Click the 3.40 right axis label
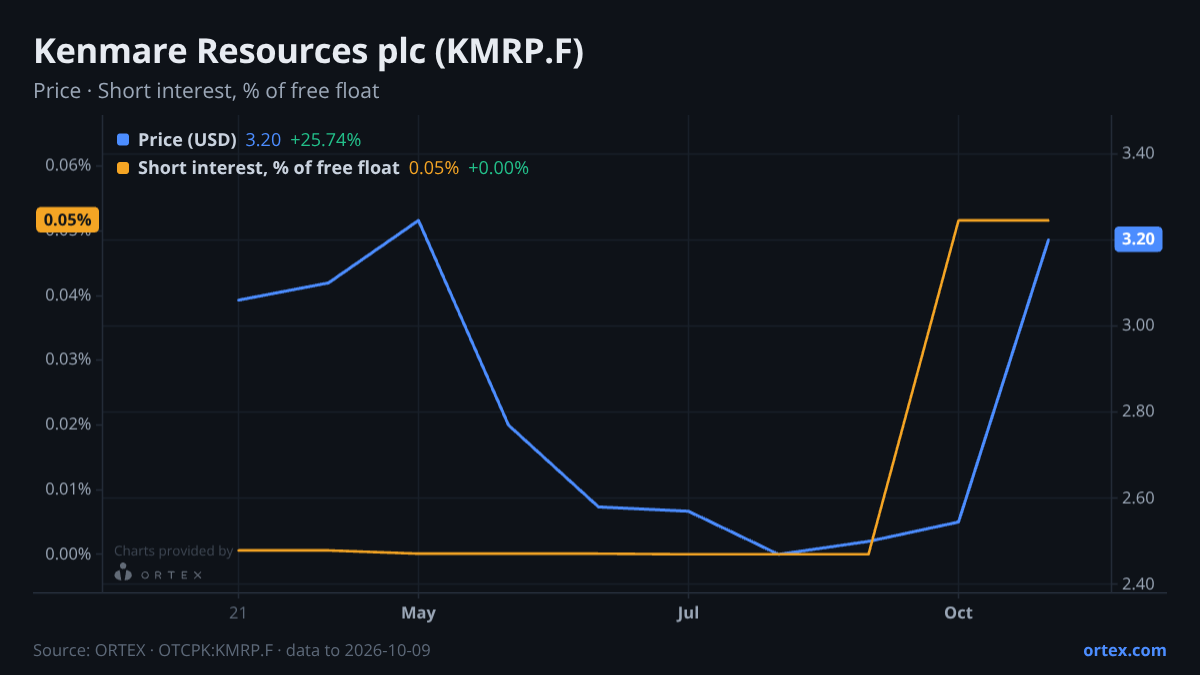Screen dimensions: 1200x675 [x=1138, y=153]
